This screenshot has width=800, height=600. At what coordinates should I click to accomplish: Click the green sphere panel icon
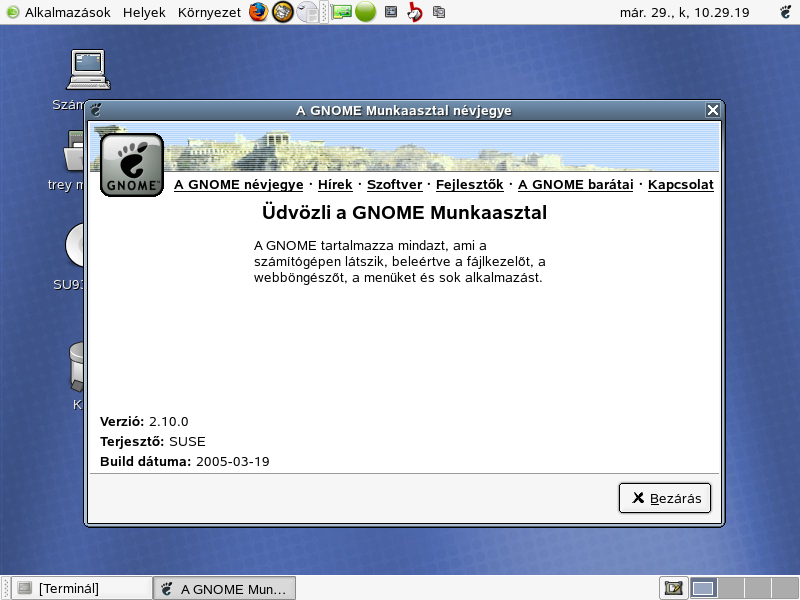(x=365, y=12)
